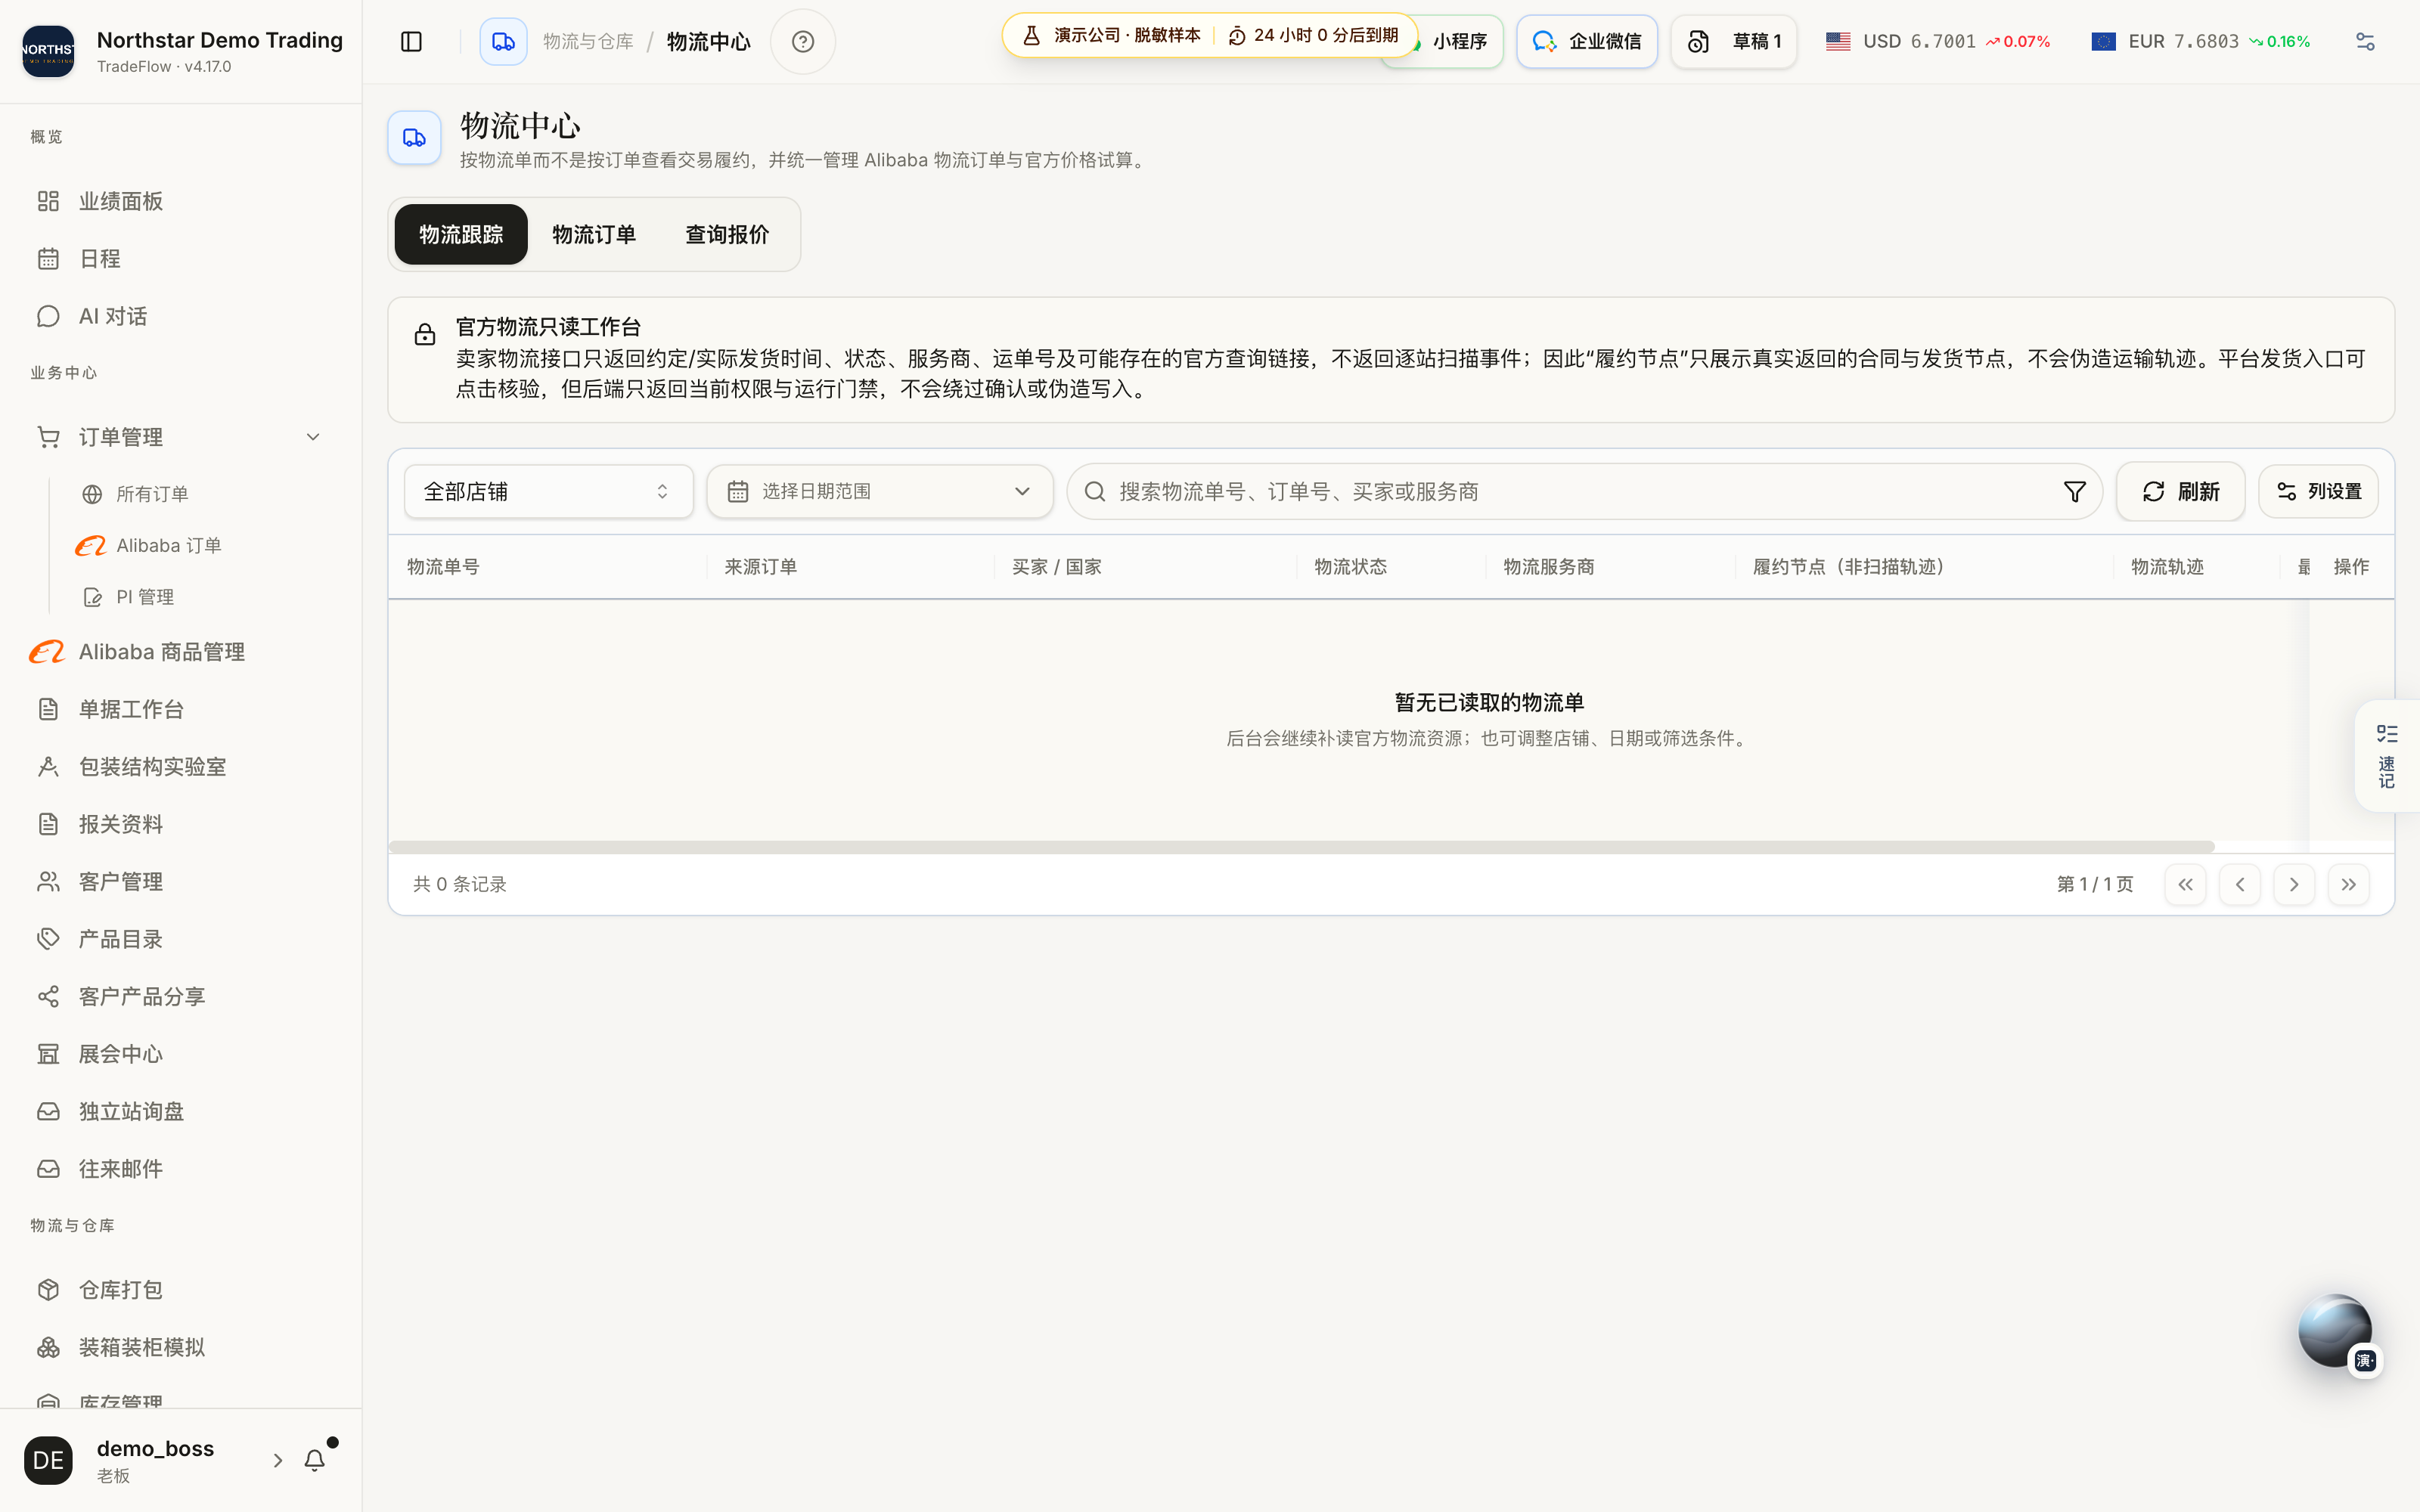Open 业绩面板 dashboard in sidebar
The image size is (2420, 1512).
[181, 201]
